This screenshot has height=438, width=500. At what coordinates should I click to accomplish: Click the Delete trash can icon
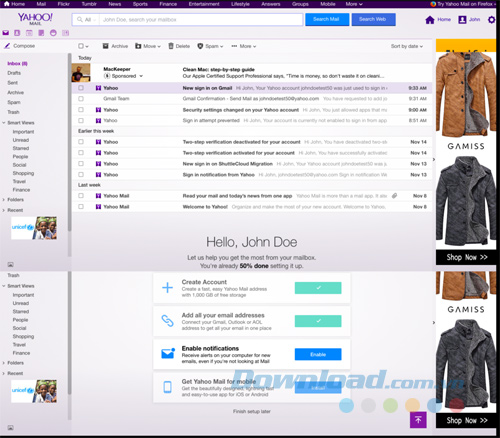pos(171,46)
